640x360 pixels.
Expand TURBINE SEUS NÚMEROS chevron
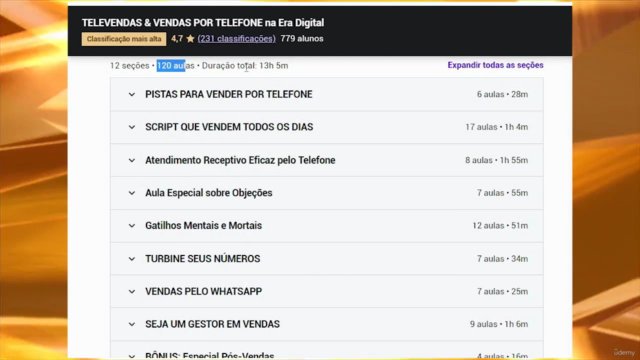131,259
